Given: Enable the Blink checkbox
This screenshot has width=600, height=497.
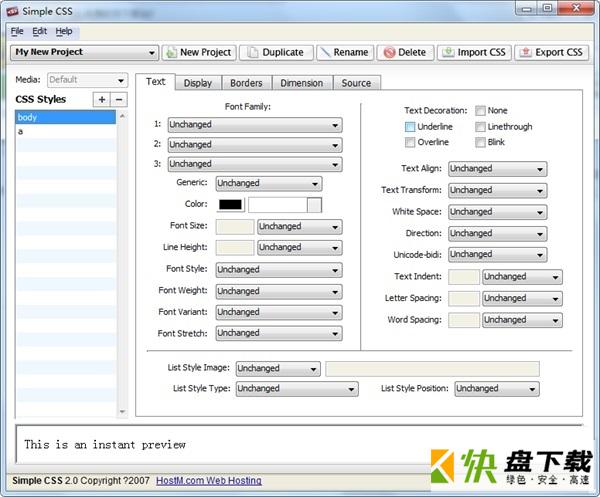Looking at the screenshot, I should click(x=480, y=142).
